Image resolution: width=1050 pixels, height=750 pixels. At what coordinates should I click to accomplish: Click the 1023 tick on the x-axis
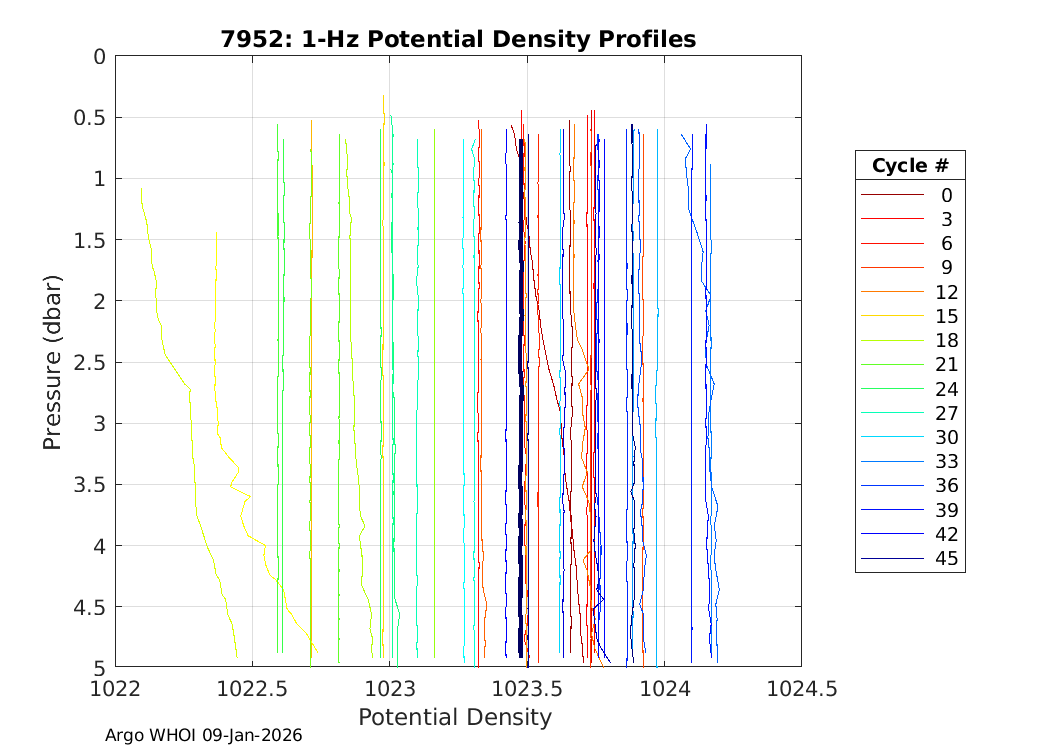click(x=390, y=688)
